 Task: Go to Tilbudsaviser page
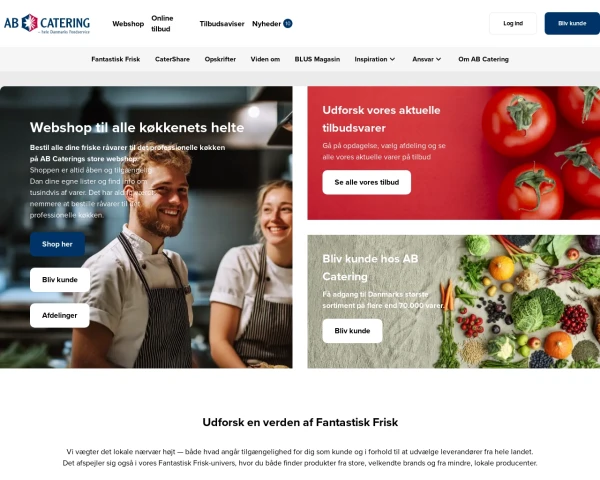pos(222,24)
